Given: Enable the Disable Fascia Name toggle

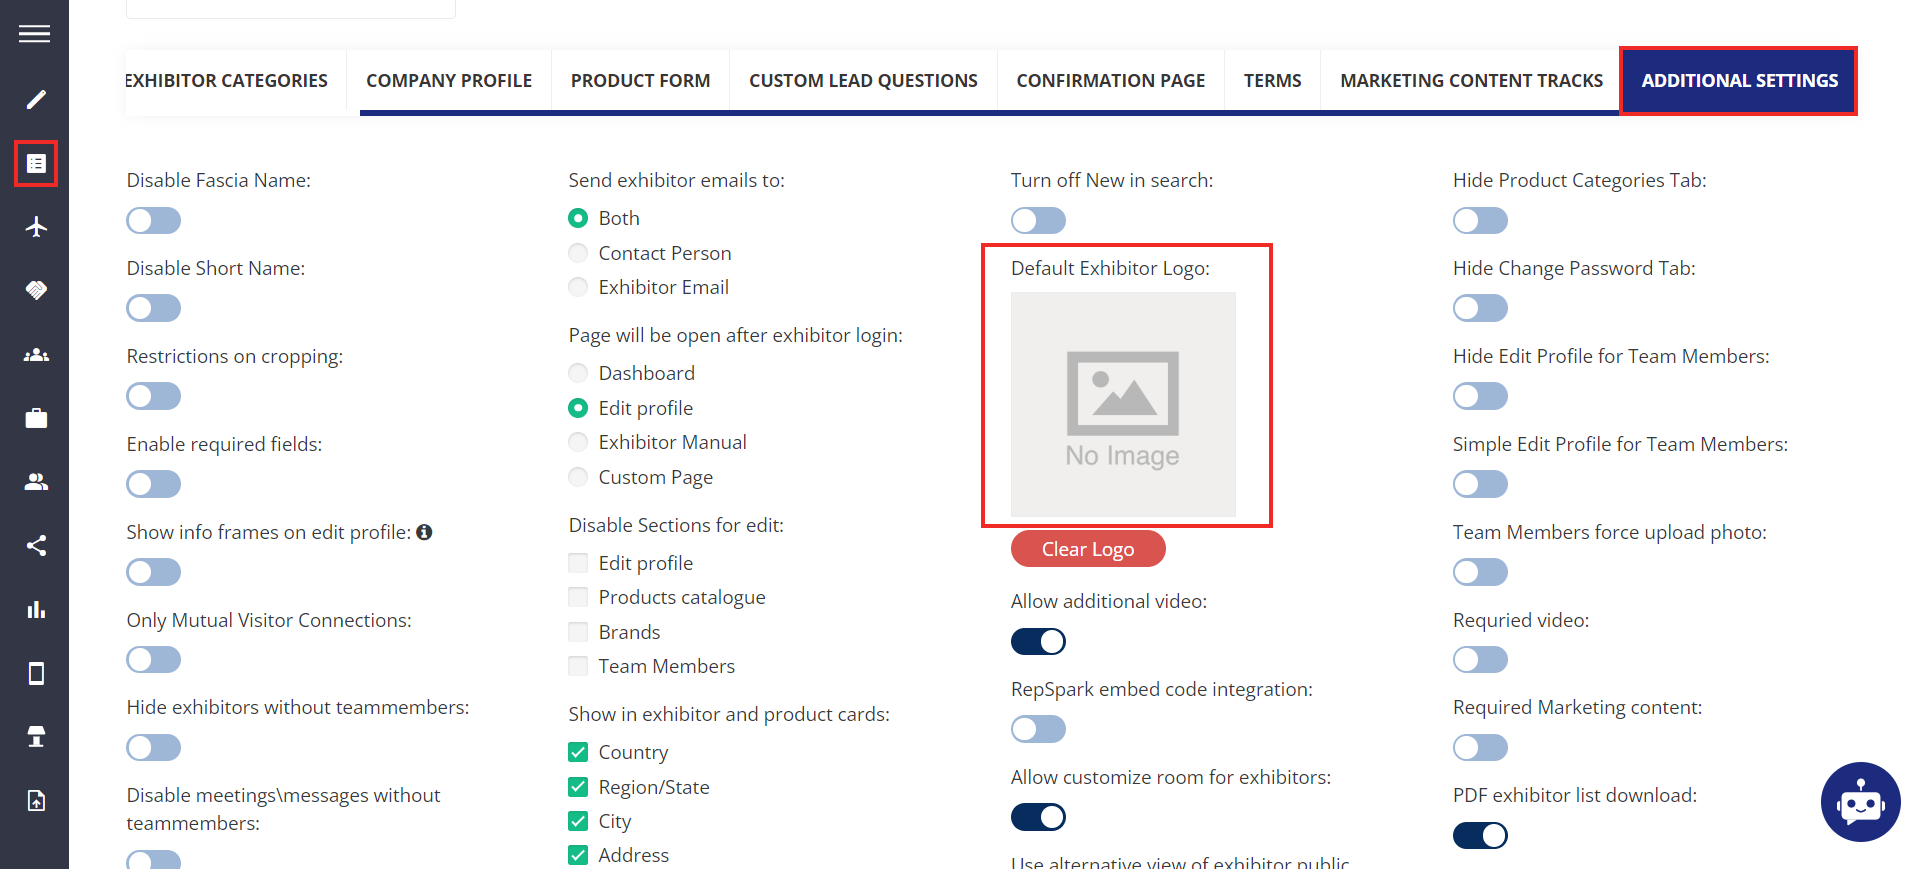Looking at the screenshot, I should click(x=153, y=220).
